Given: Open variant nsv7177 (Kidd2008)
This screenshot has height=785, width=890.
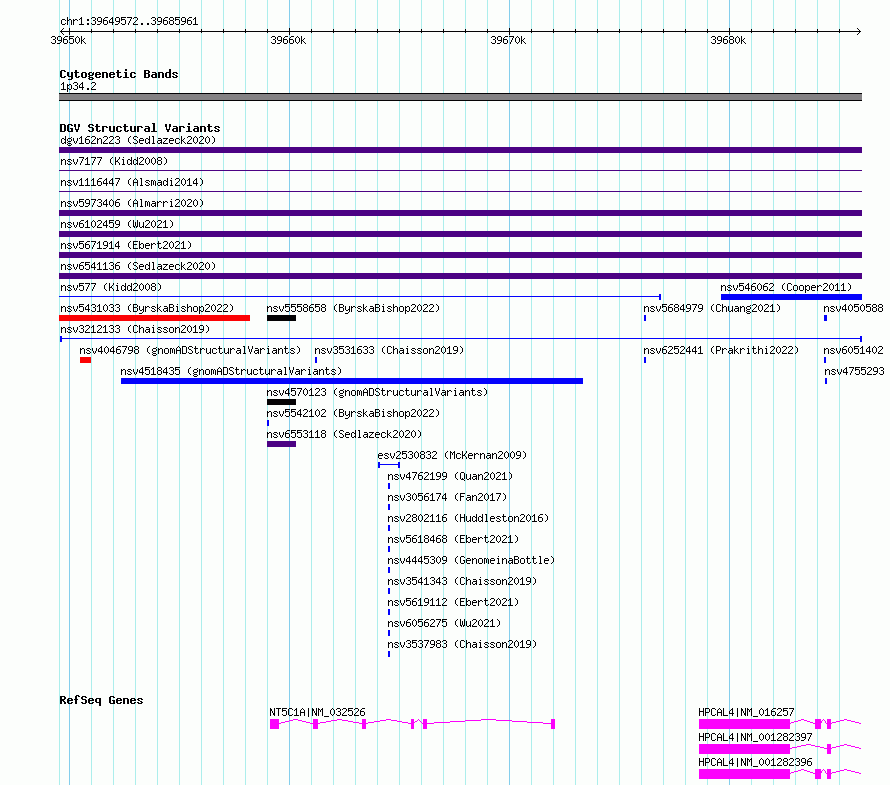Looking at the screenshot, I should tap(114, 161).
